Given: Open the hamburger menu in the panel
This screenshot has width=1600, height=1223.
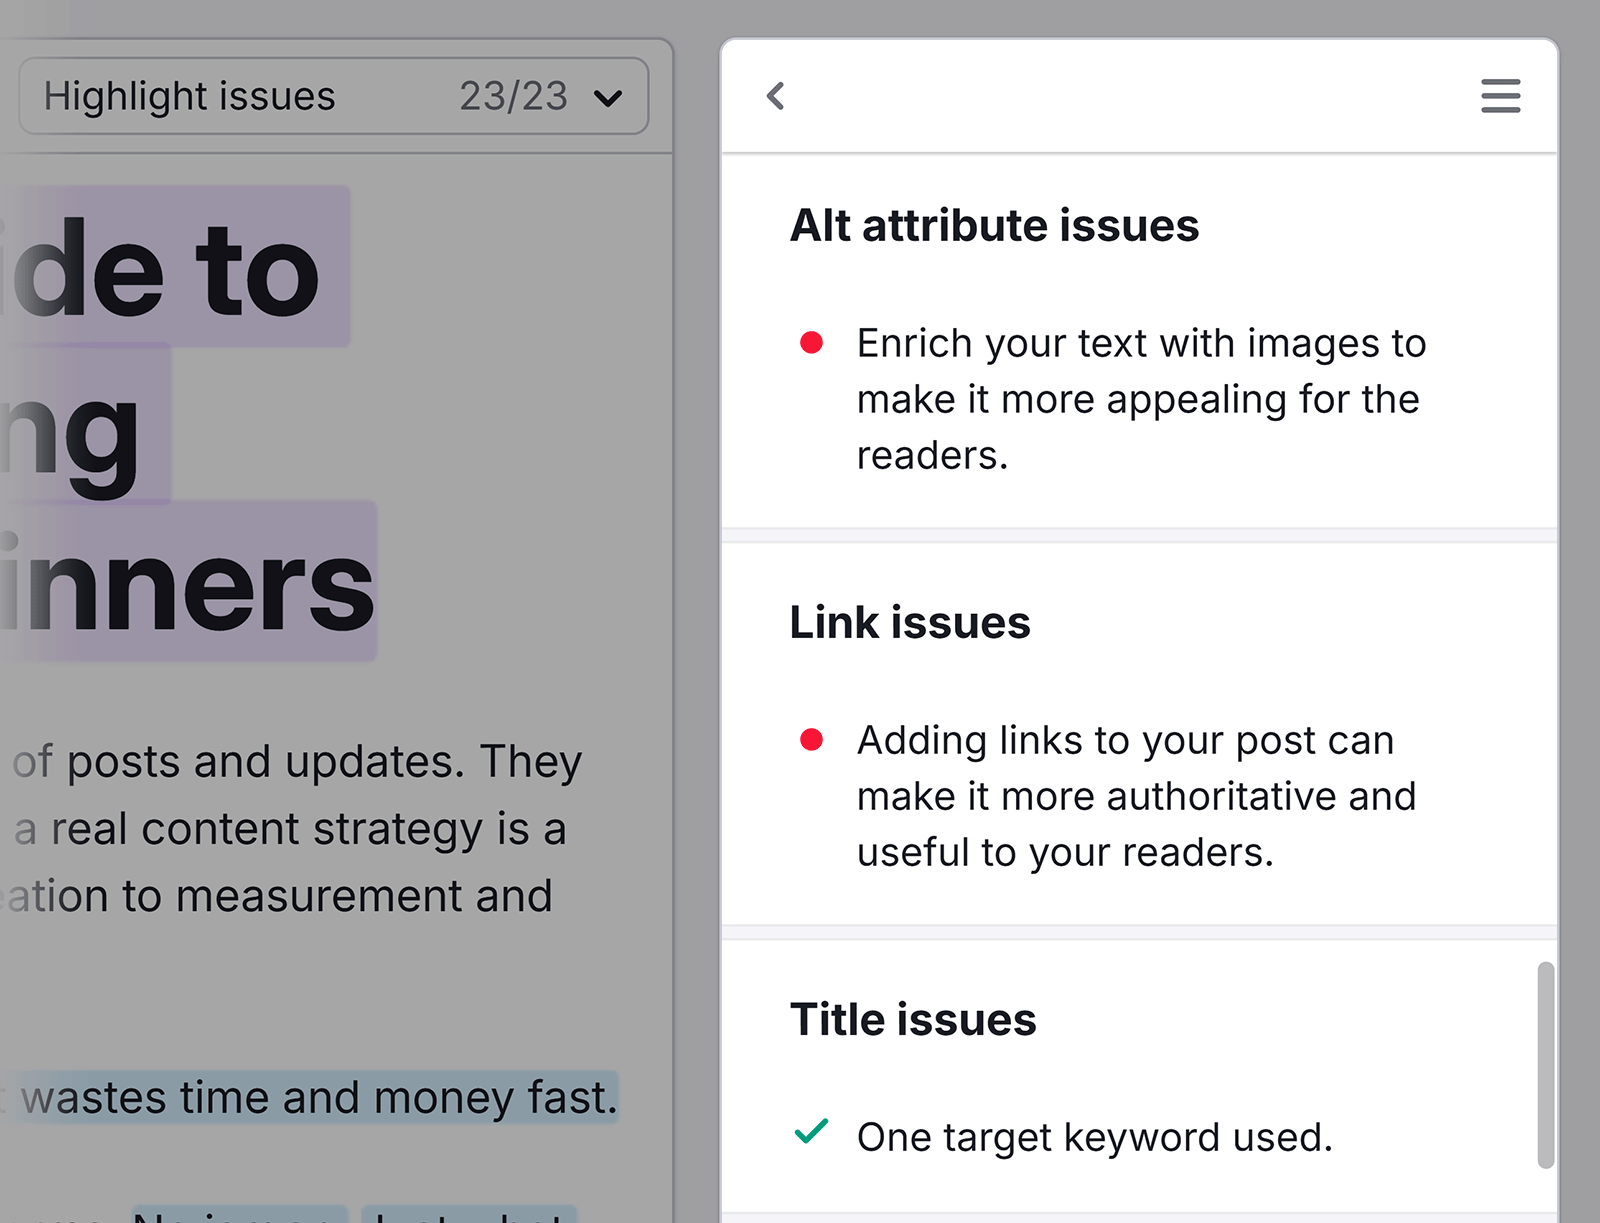Looking at the screenshot, I should [x=1499, y=96].
